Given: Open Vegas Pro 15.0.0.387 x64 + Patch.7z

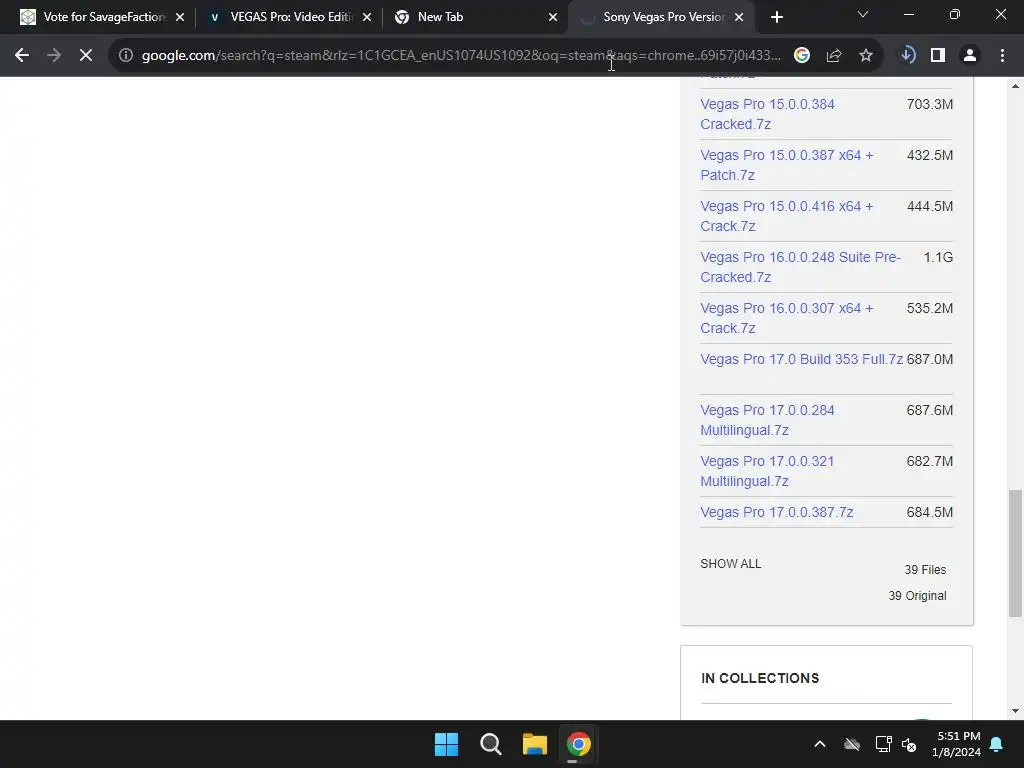Looking at the screenshot, I should pos(787,165).
